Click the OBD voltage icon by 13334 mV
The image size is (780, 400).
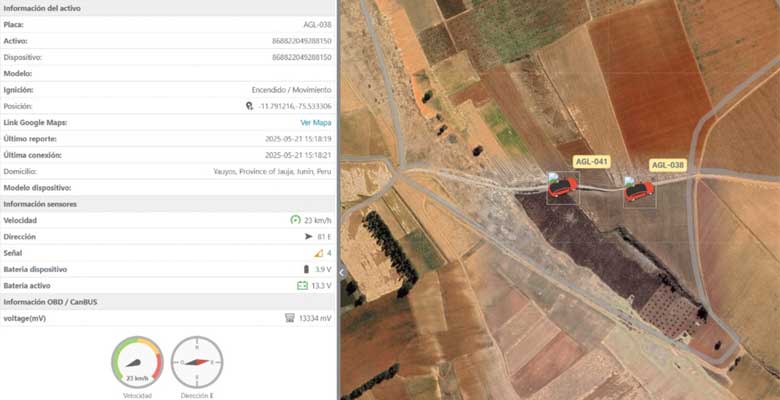pyautogui.click(x=290, y=318)
